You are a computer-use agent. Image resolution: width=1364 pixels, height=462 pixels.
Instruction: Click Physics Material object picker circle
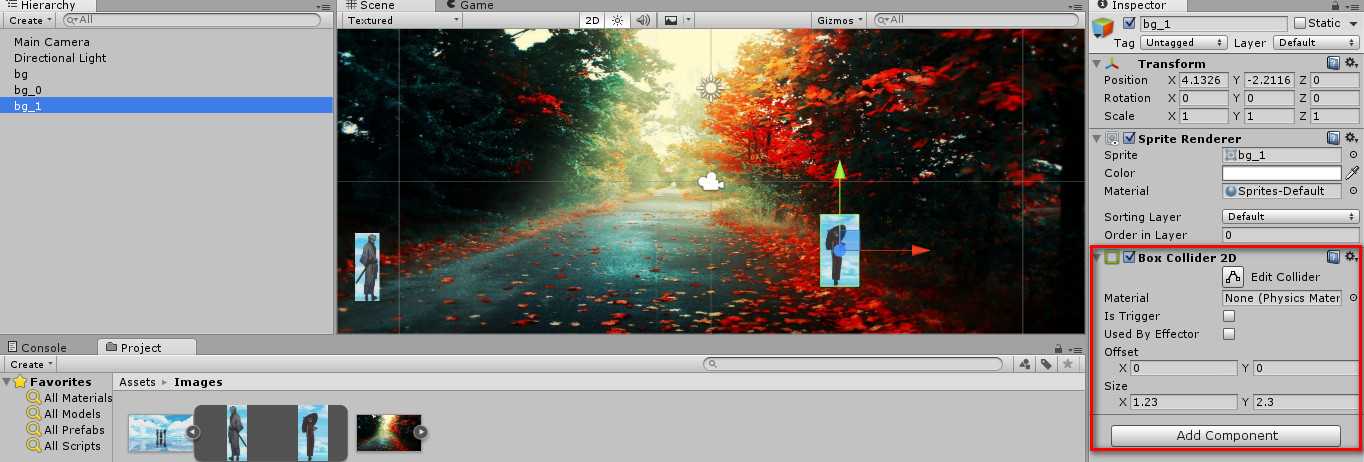(1353, 298)
